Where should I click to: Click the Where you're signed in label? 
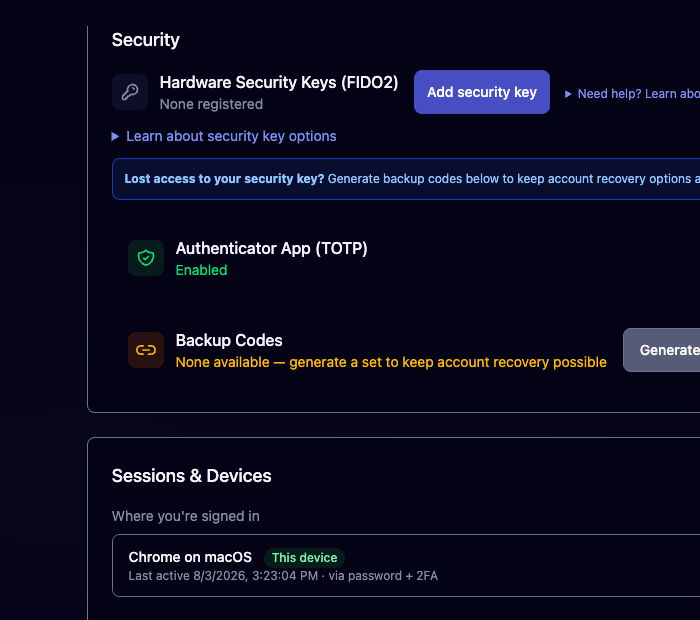pos(186,516)
